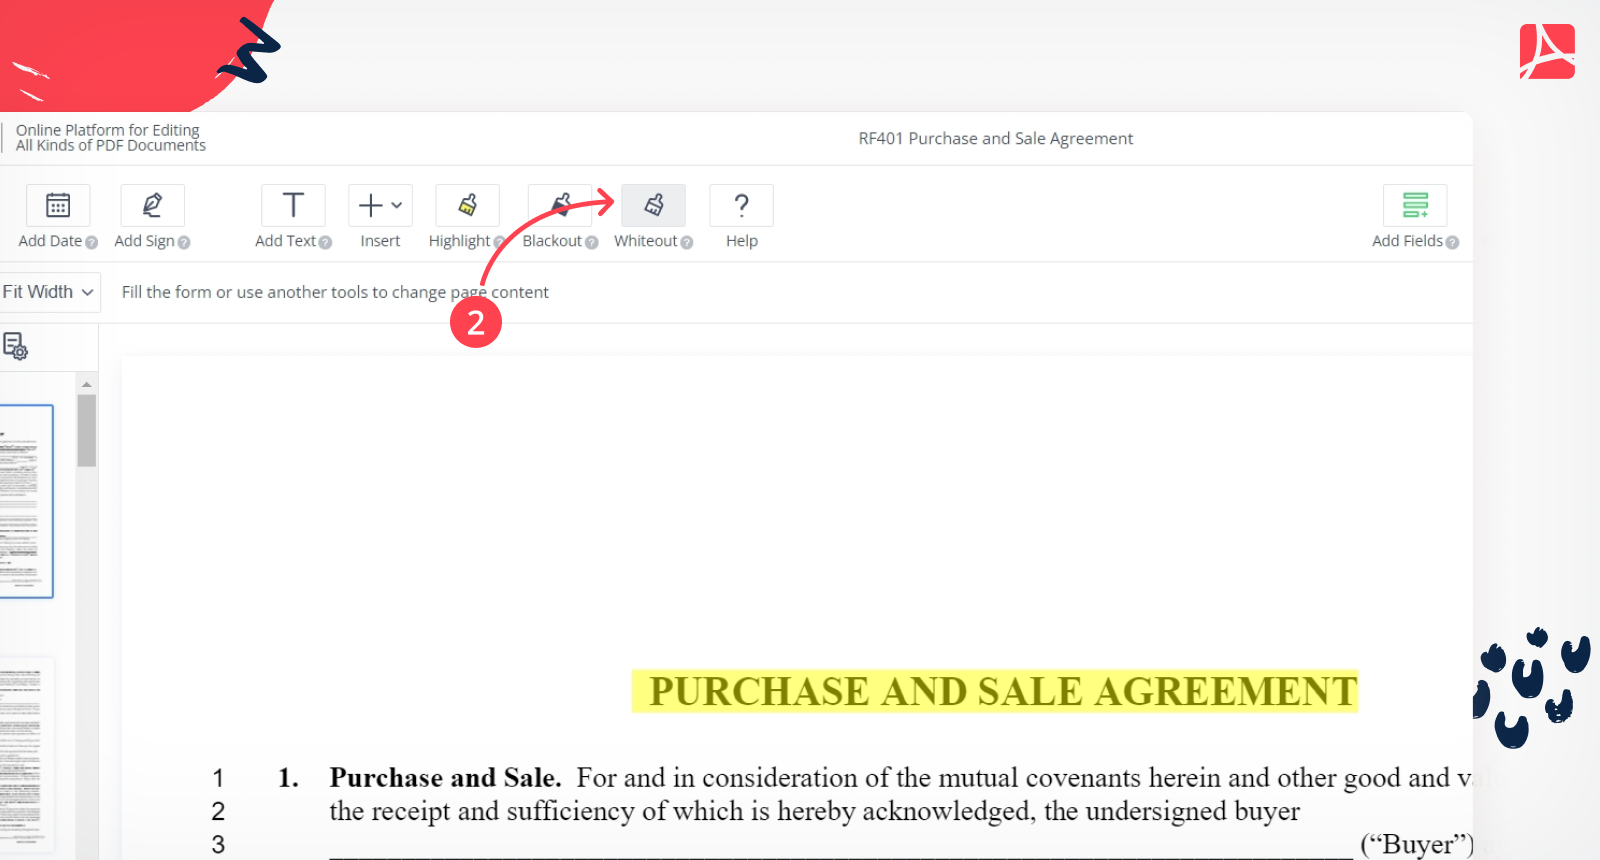
Task: Select the first page thumbnail
Action: [x=25, y=501]
